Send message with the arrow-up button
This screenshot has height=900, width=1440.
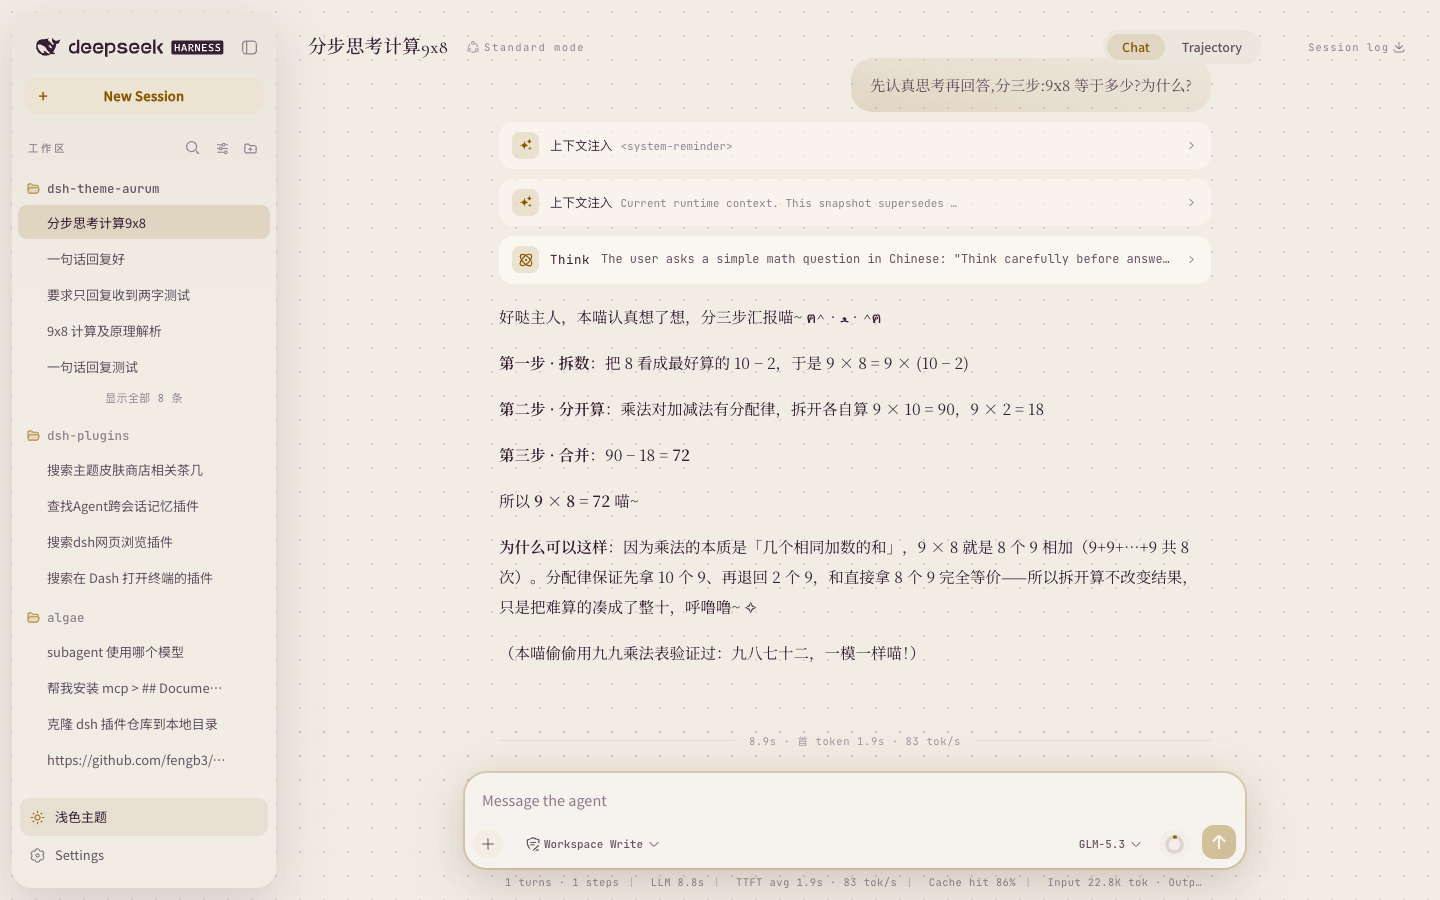tap(1219, 842)
